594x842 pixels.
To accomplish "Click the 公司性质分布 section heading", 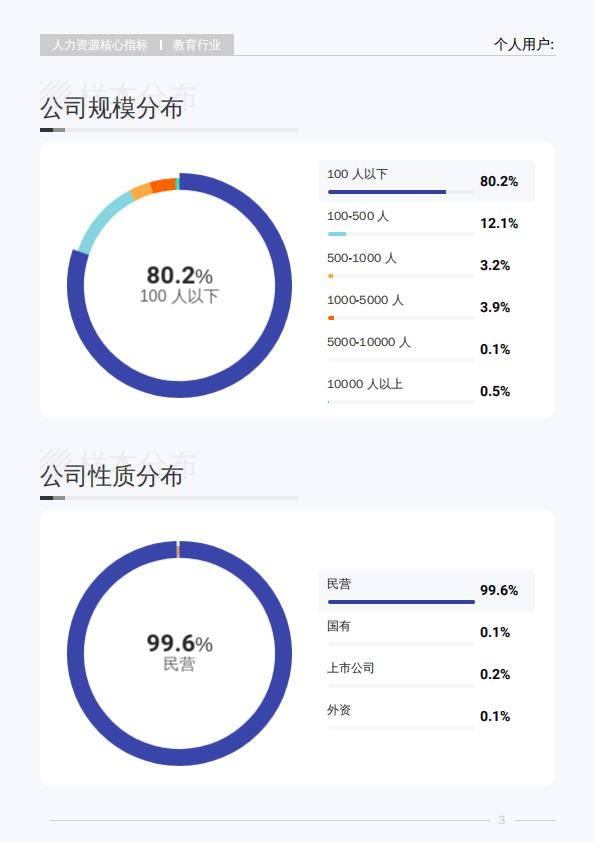I will (x=112, y=476).
